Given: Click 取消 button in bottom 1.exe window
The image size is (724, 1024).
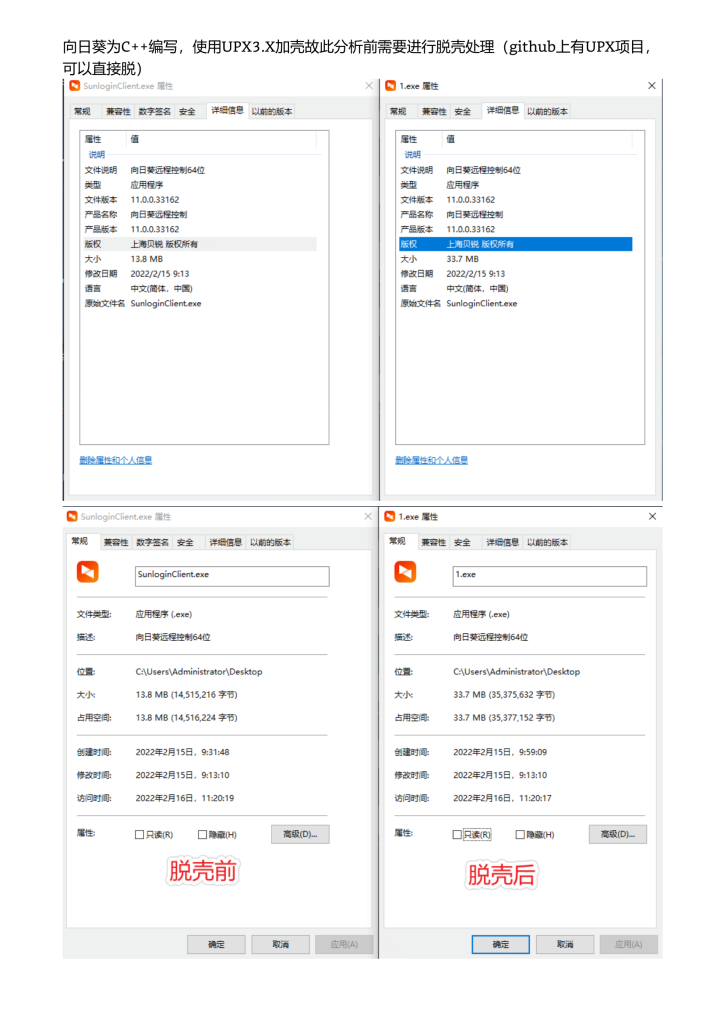Looking at the screenshot, I should [x=565, y=944].
